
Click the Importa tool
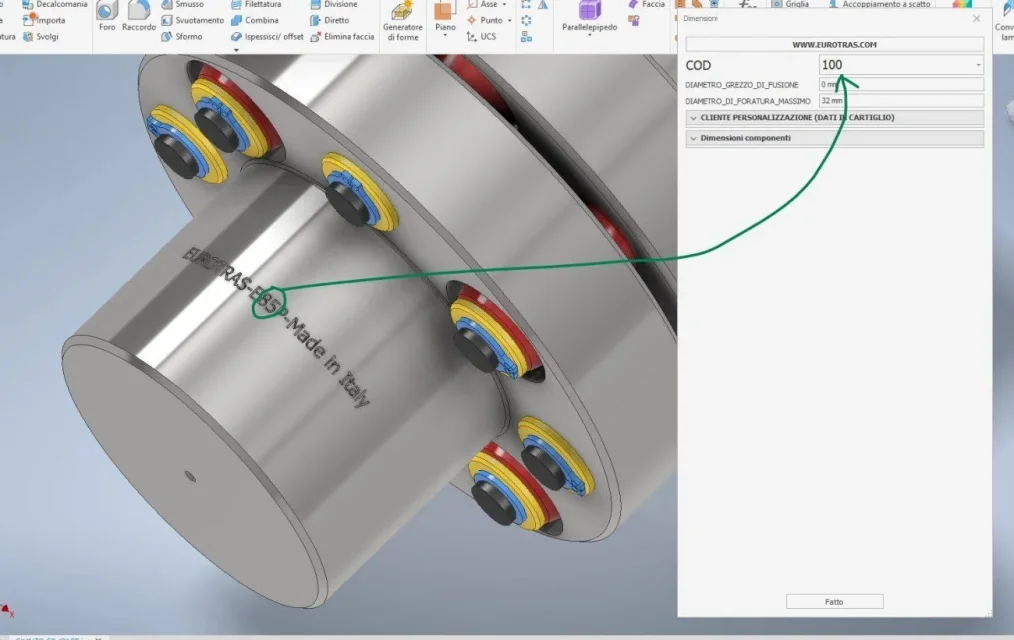click(43, 20)
